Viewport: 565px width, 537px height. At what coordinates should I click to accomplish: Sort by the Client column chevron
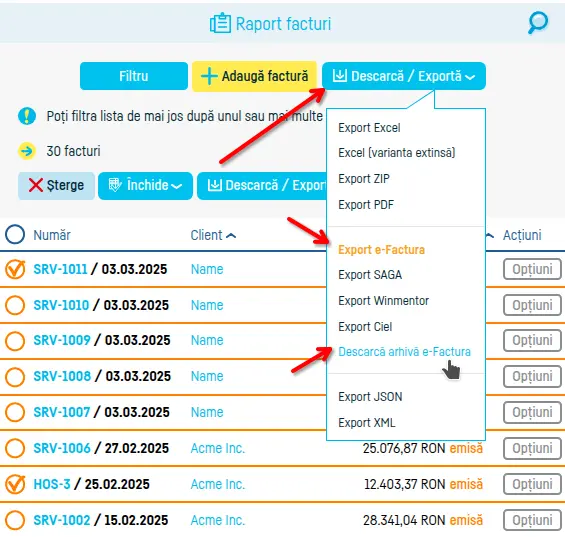click(231, 236)
